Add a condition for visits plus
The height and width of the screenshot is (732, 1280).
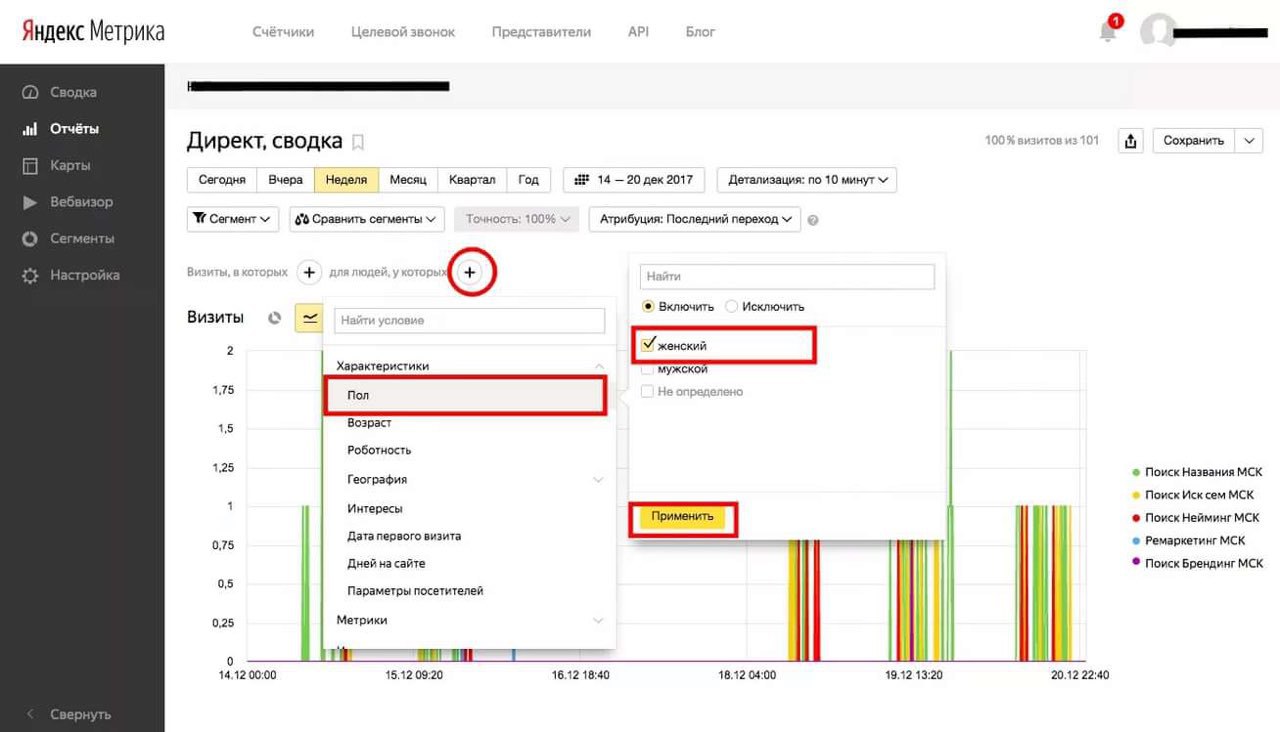click(309, 272)
